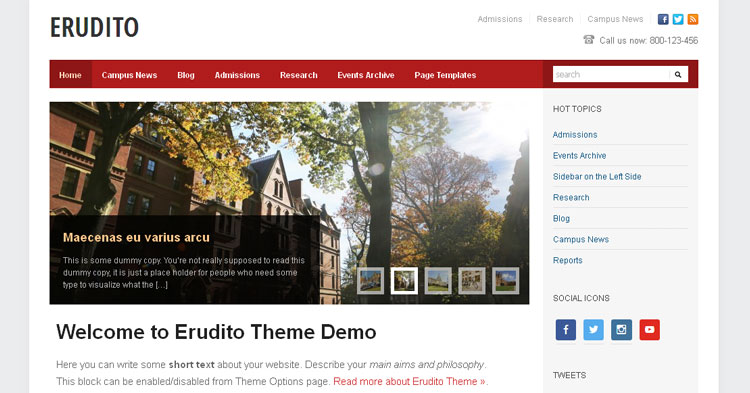Click the Welcome to Erudito Theme Demo heading
750x393 pixels.
(216, 332)
